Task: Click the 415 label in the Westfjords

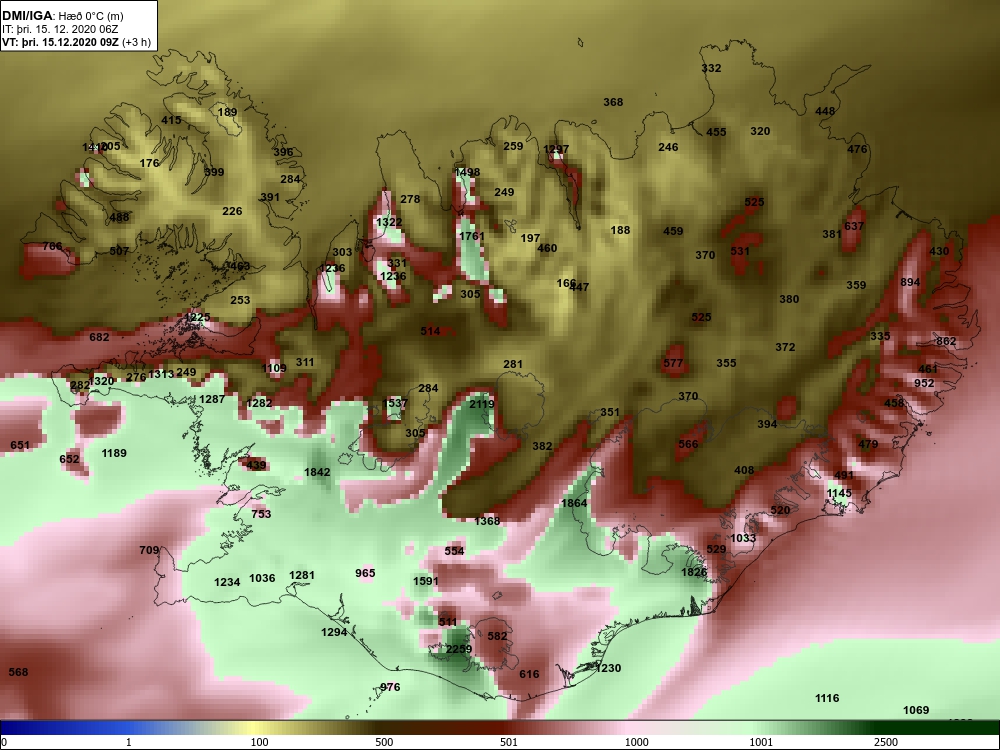Action: tap(171, 120)
